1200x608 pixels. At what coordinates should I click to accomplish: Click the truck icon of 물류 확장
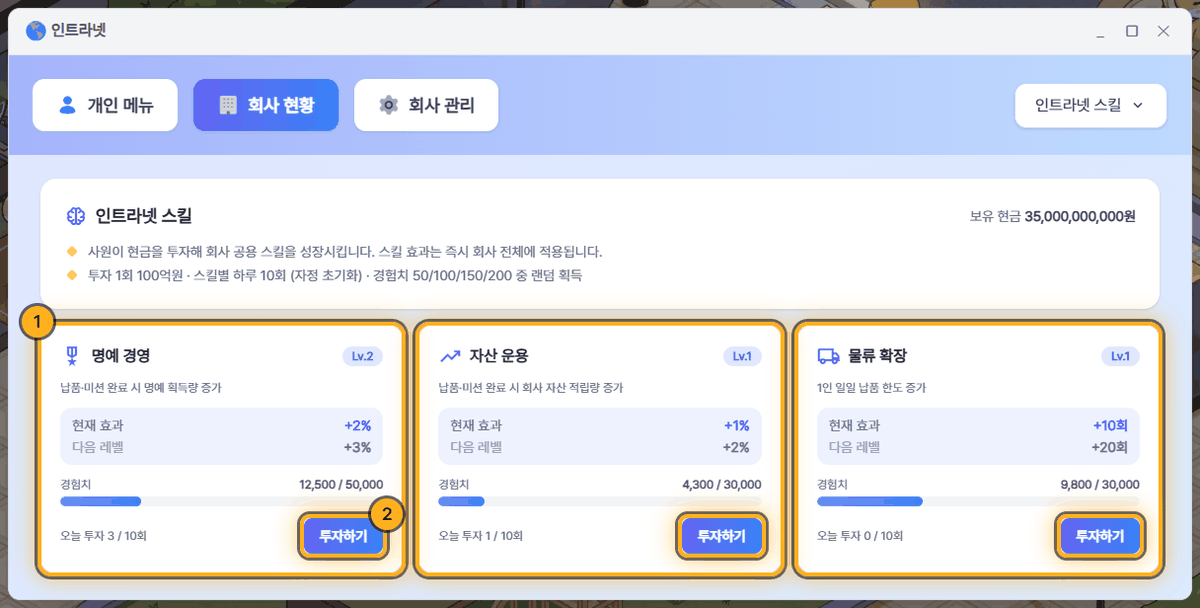(x=828, y=356)
